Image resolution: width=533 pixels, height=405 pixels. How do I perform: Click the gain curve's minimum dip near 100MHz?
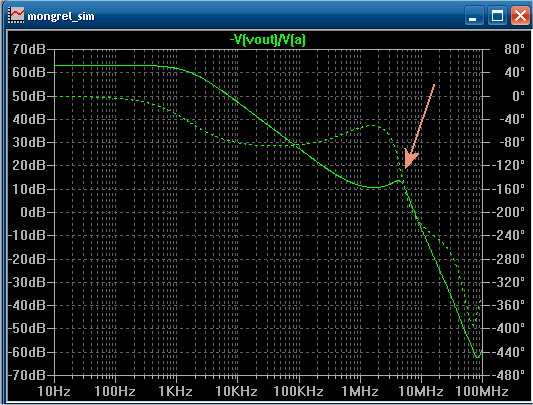point(477,357)
